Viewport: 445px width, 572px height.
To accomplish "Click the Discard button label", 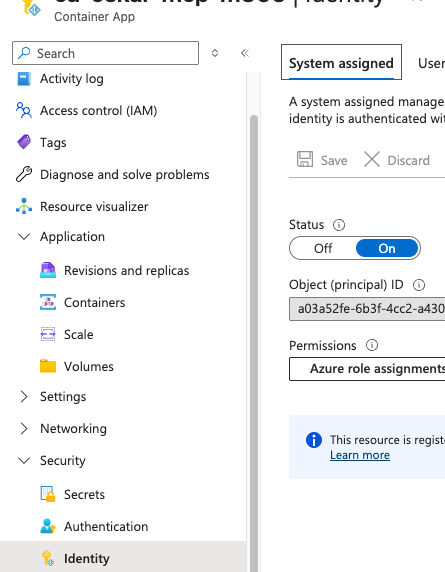I will coord(409,161).
